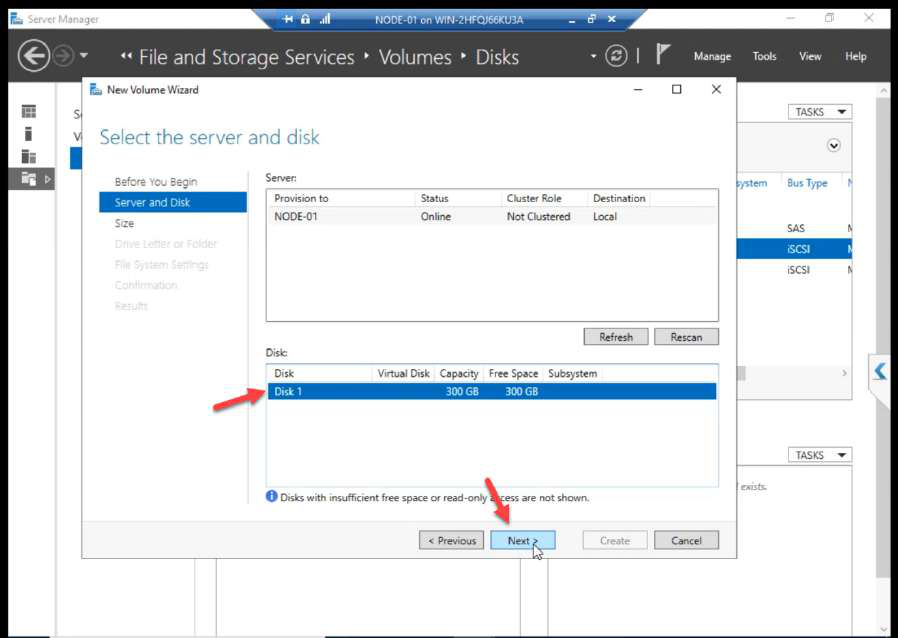Click the Destination column header

619,198
